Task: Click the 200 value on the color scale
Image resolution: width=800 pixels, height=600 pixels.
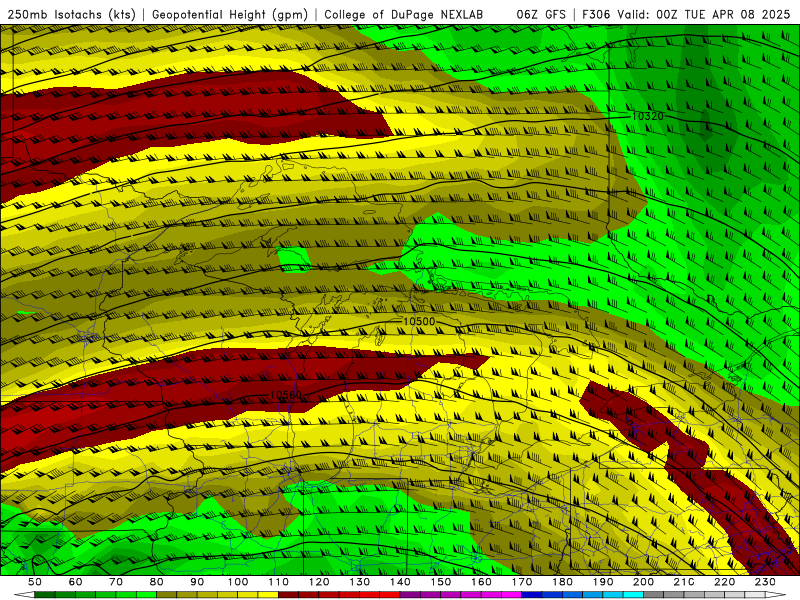Action: 644,582
